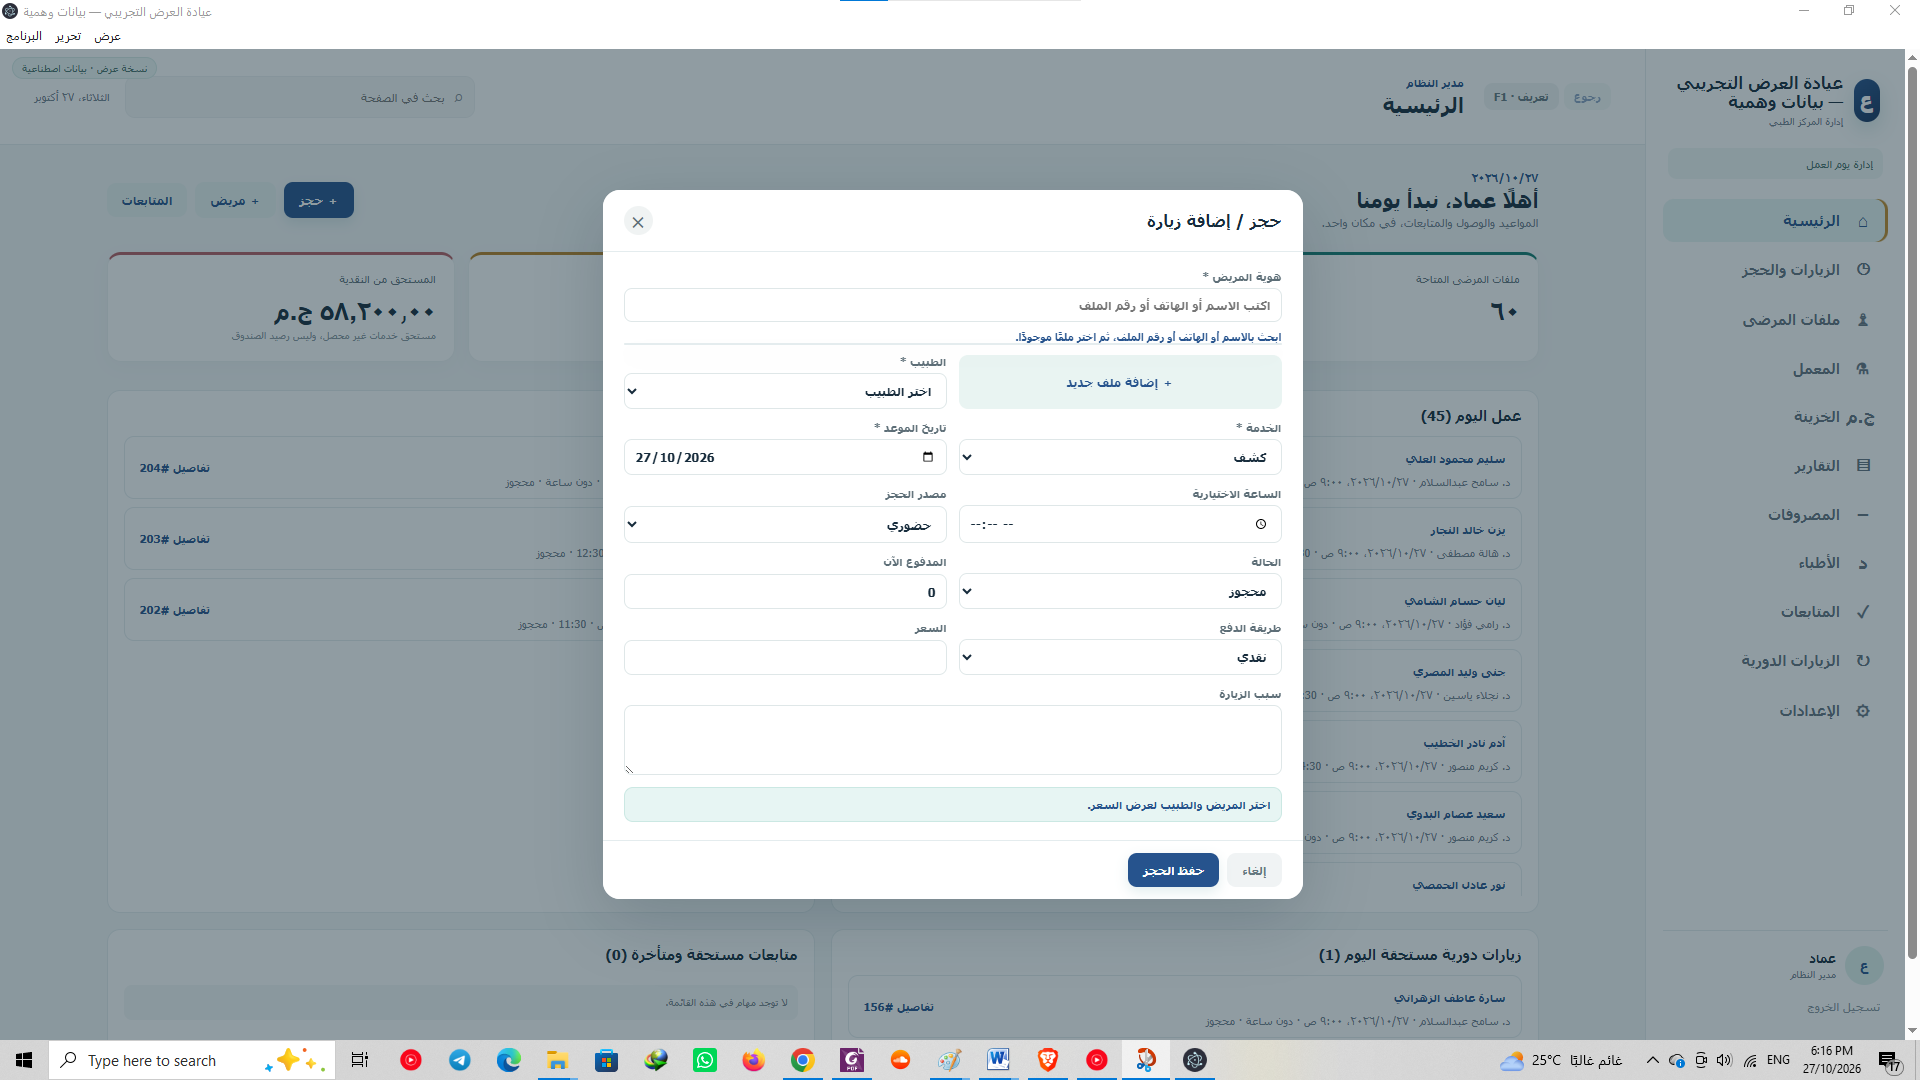1920x1080 pixels.
Task: Click the السعر price input field
Action: (785, 657)
